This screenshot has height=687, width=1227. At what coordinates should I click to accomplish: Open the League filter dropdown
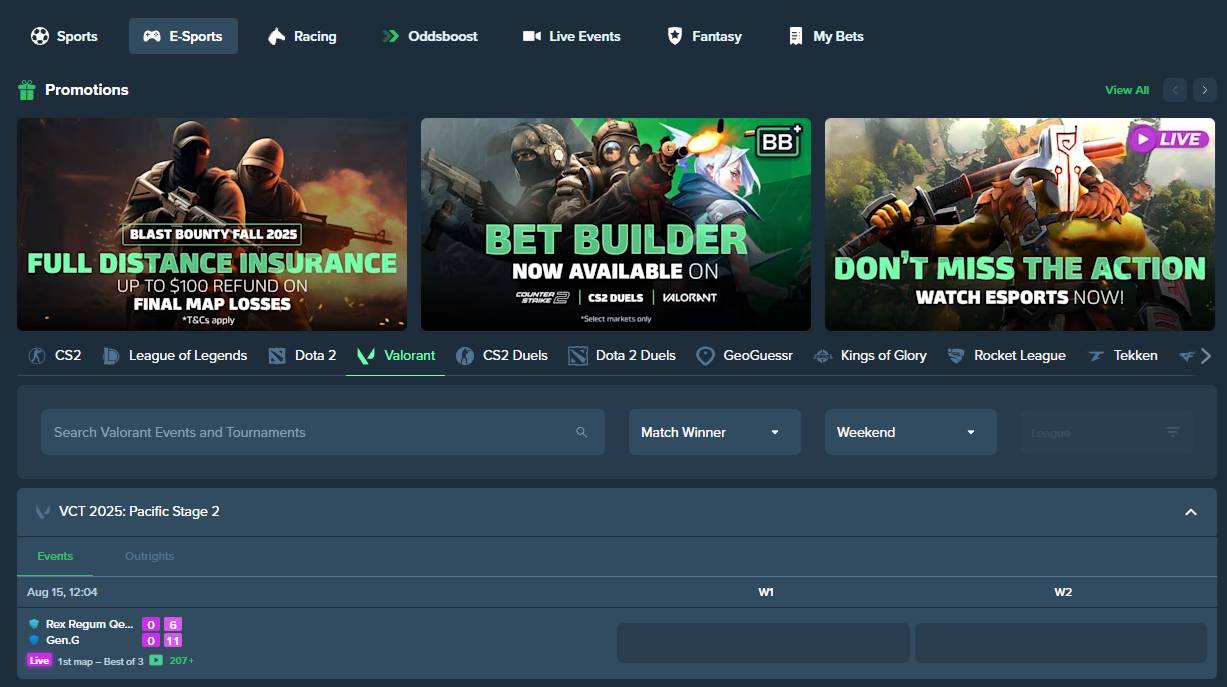1106,432
